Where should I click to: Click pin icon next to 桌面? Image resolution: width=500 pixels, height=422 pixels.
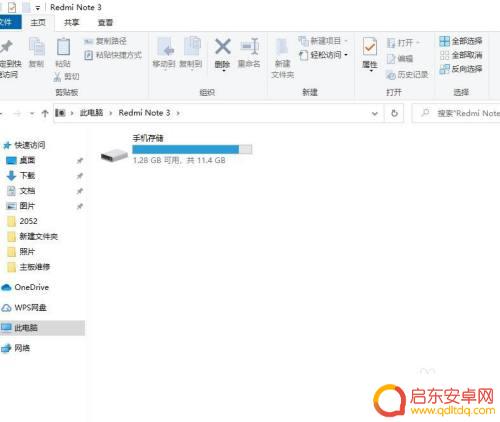pos(80,161)
